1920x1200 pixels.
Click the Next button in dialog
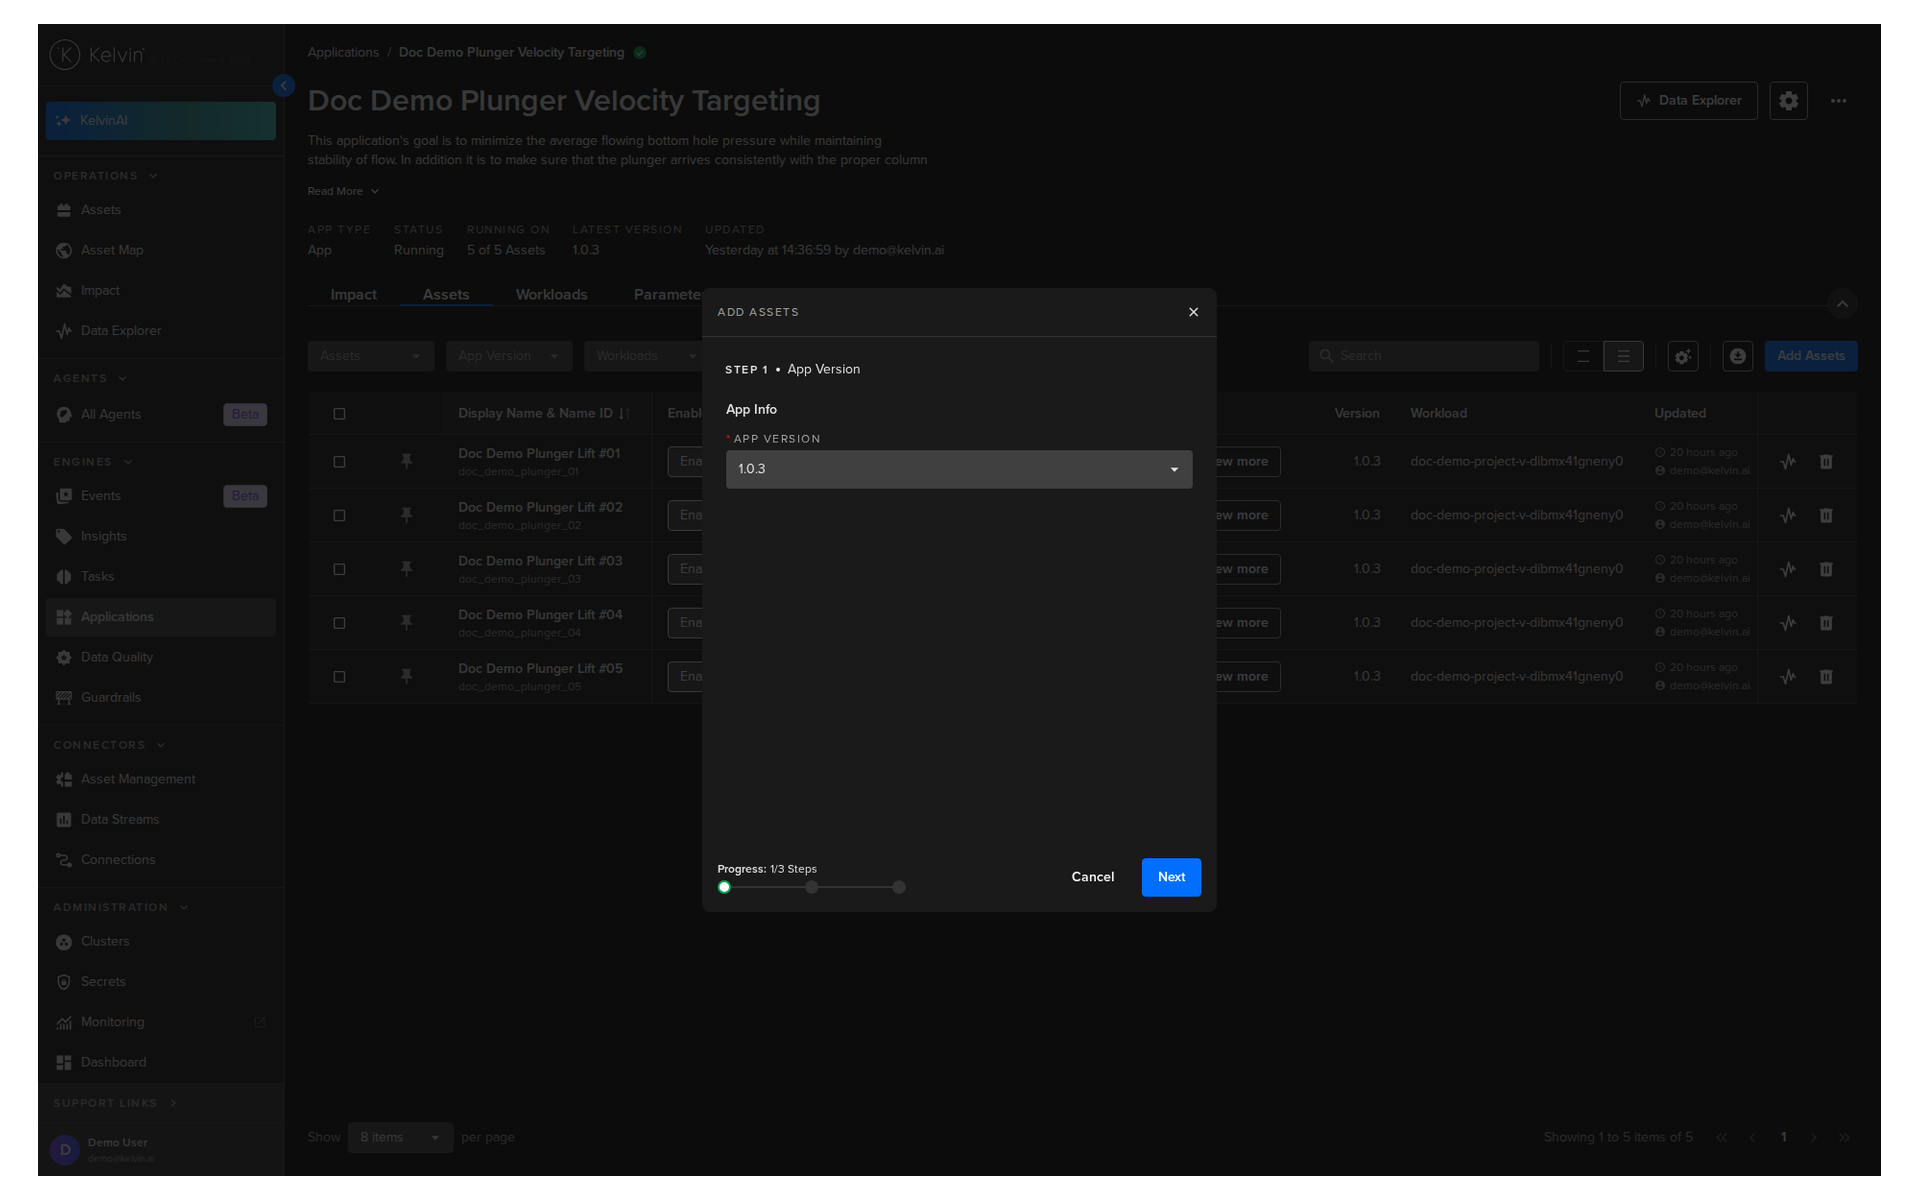pyautogui.click(x=1171, y=877)
